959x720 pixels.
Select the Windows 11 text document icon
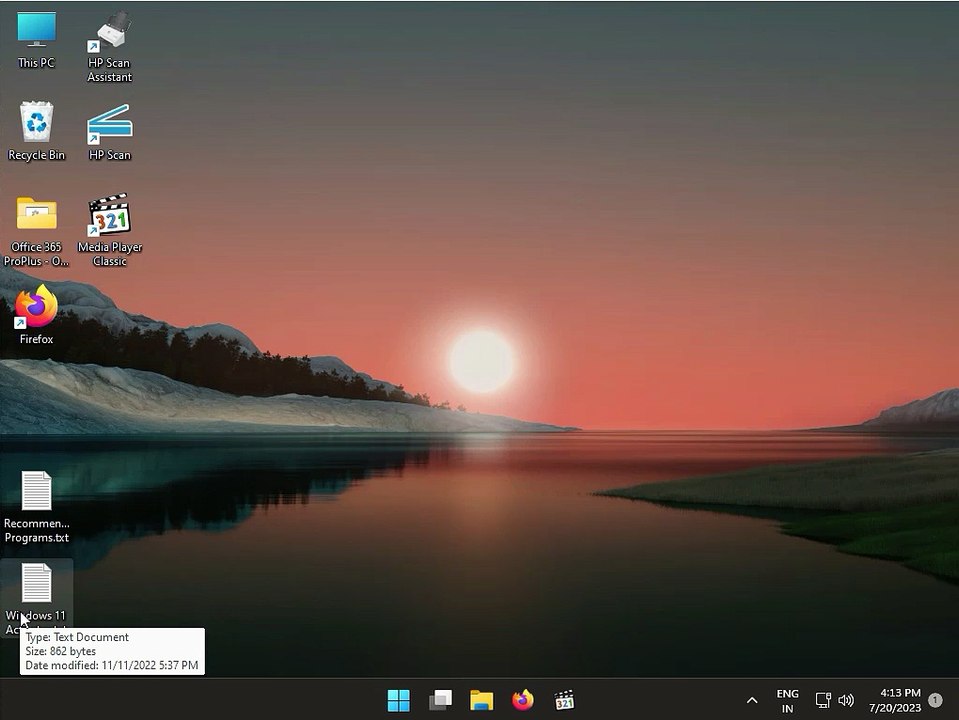coord(36,583)
